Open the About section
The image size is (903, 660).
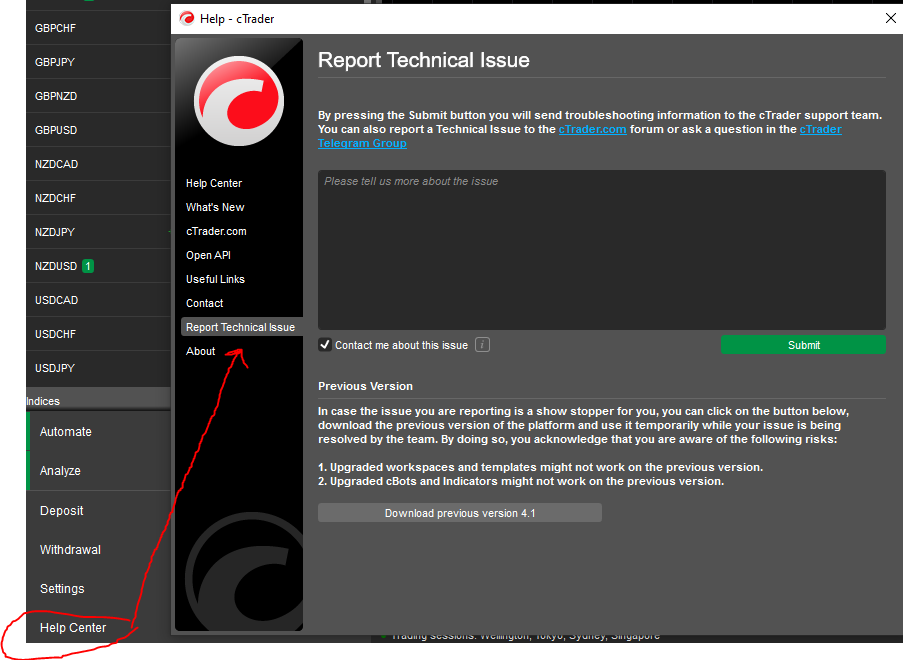pyautogui.click(x=200, y=351)
